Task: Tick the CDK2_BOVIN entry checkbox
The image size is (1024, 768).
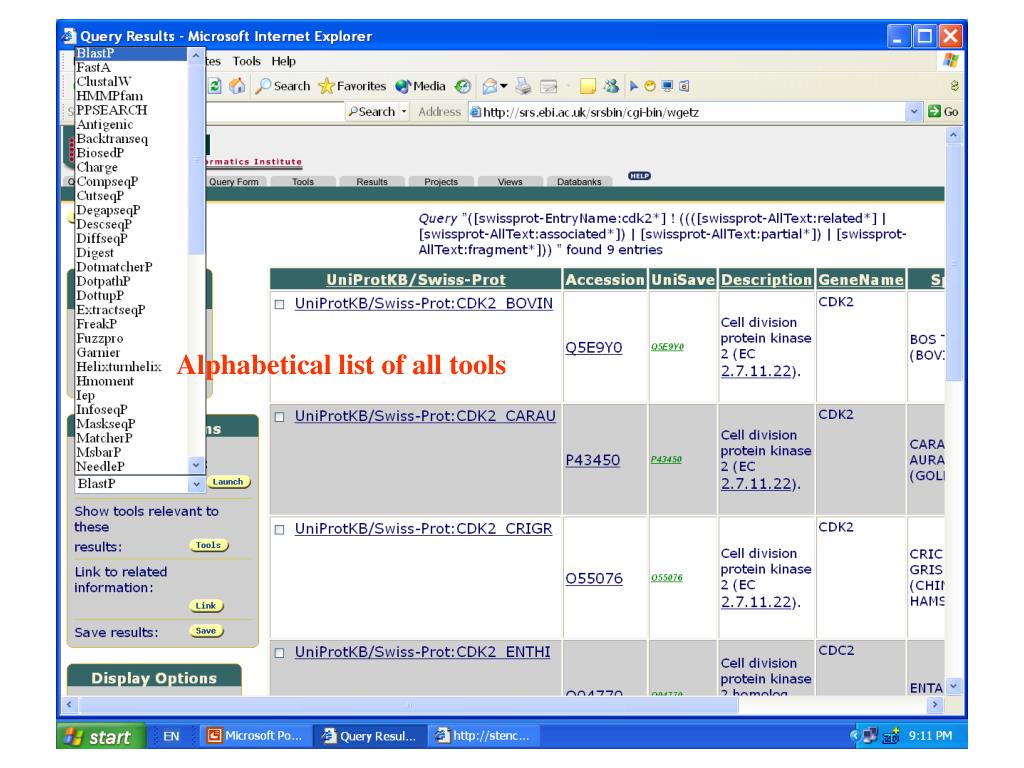Action: (280, 304)
